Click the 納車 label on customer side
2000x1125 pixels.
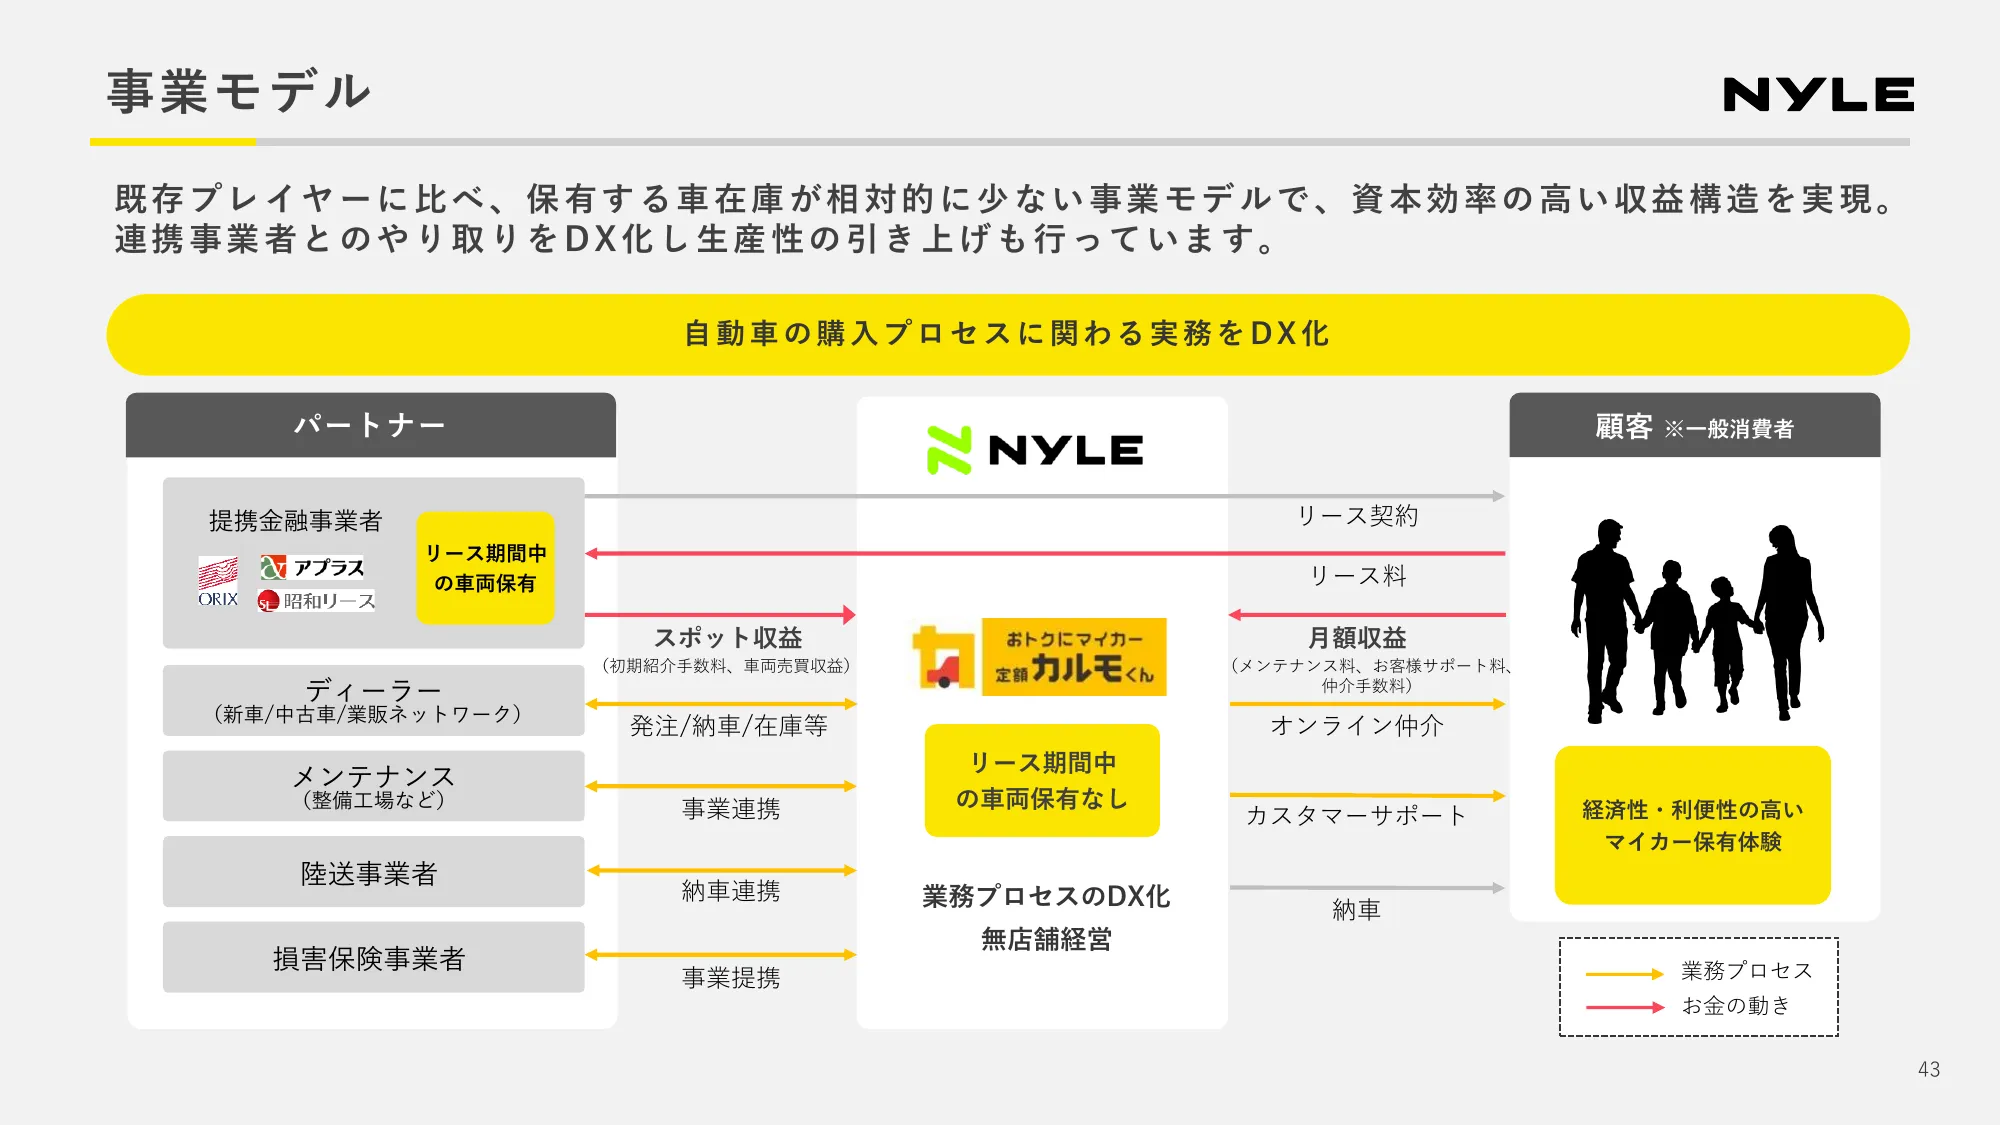[x=1357, y=910]
